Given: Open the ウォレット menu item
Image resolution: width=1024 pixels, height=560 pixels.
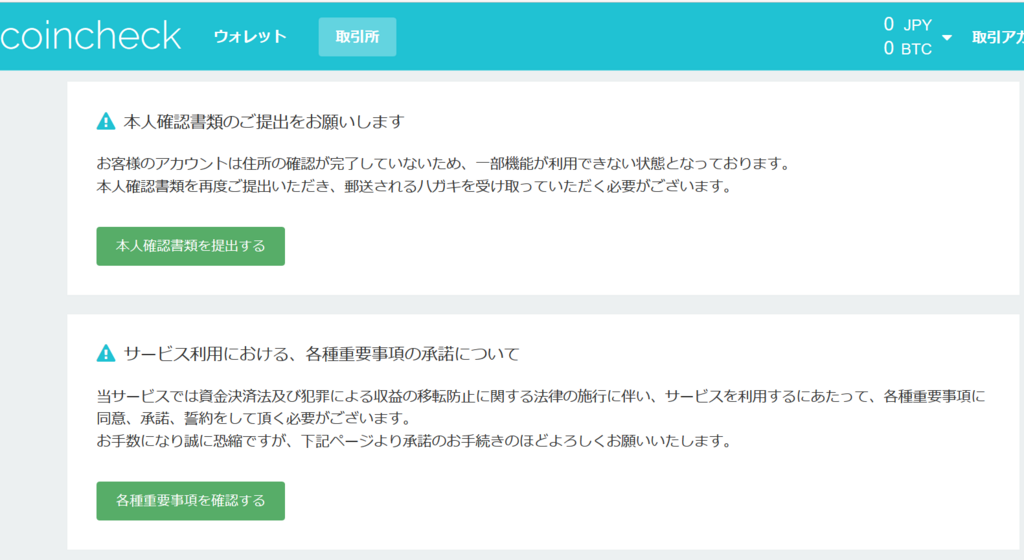Looking at the screenshot, I should click(250, 37).
